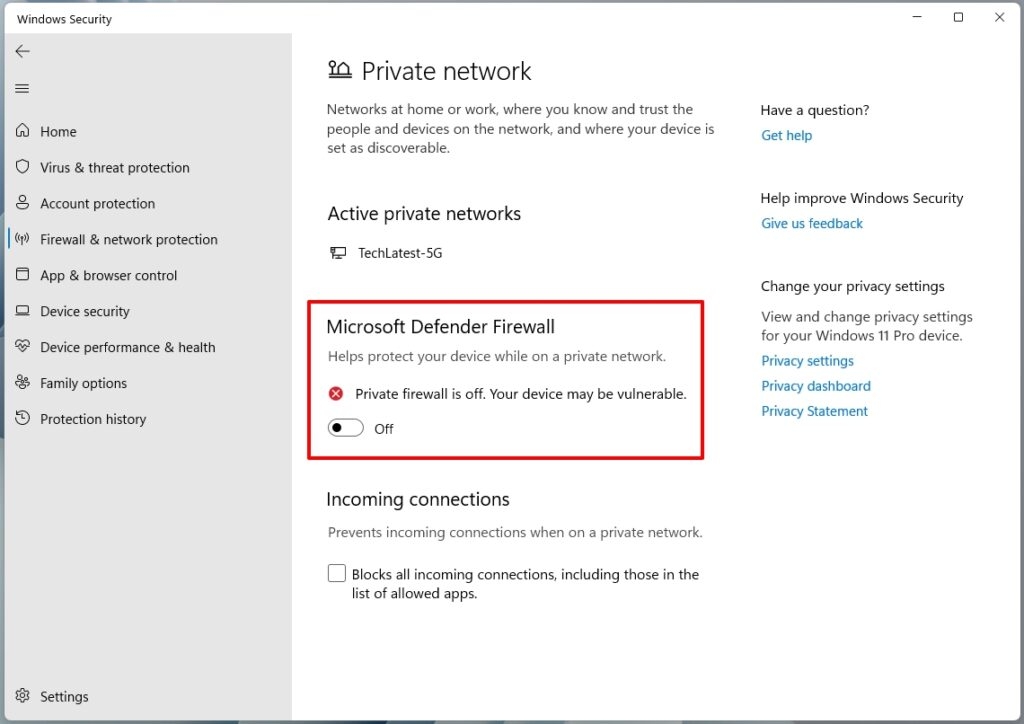Go to the Protection history section
1024x724 pixels.
[x=92, y=419]
